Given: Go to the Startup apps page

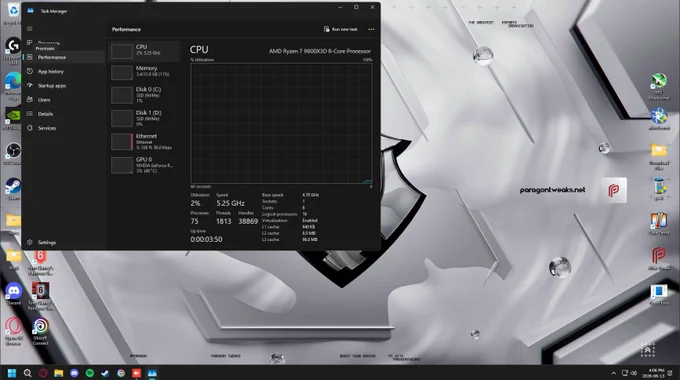Looking at the screenshot, I should [63, 86].
